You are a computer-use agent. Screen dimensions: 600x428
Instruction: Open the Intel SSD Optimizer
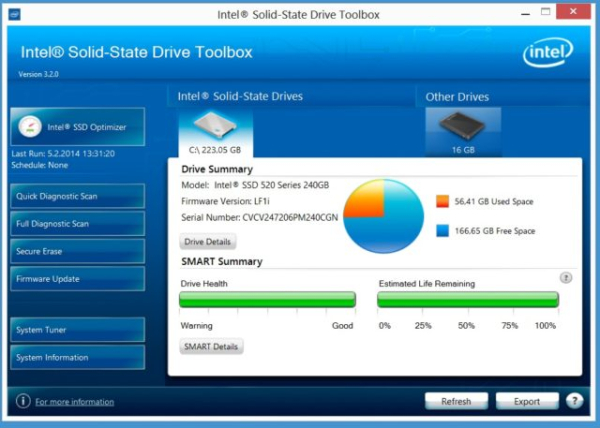coord(78,127)
